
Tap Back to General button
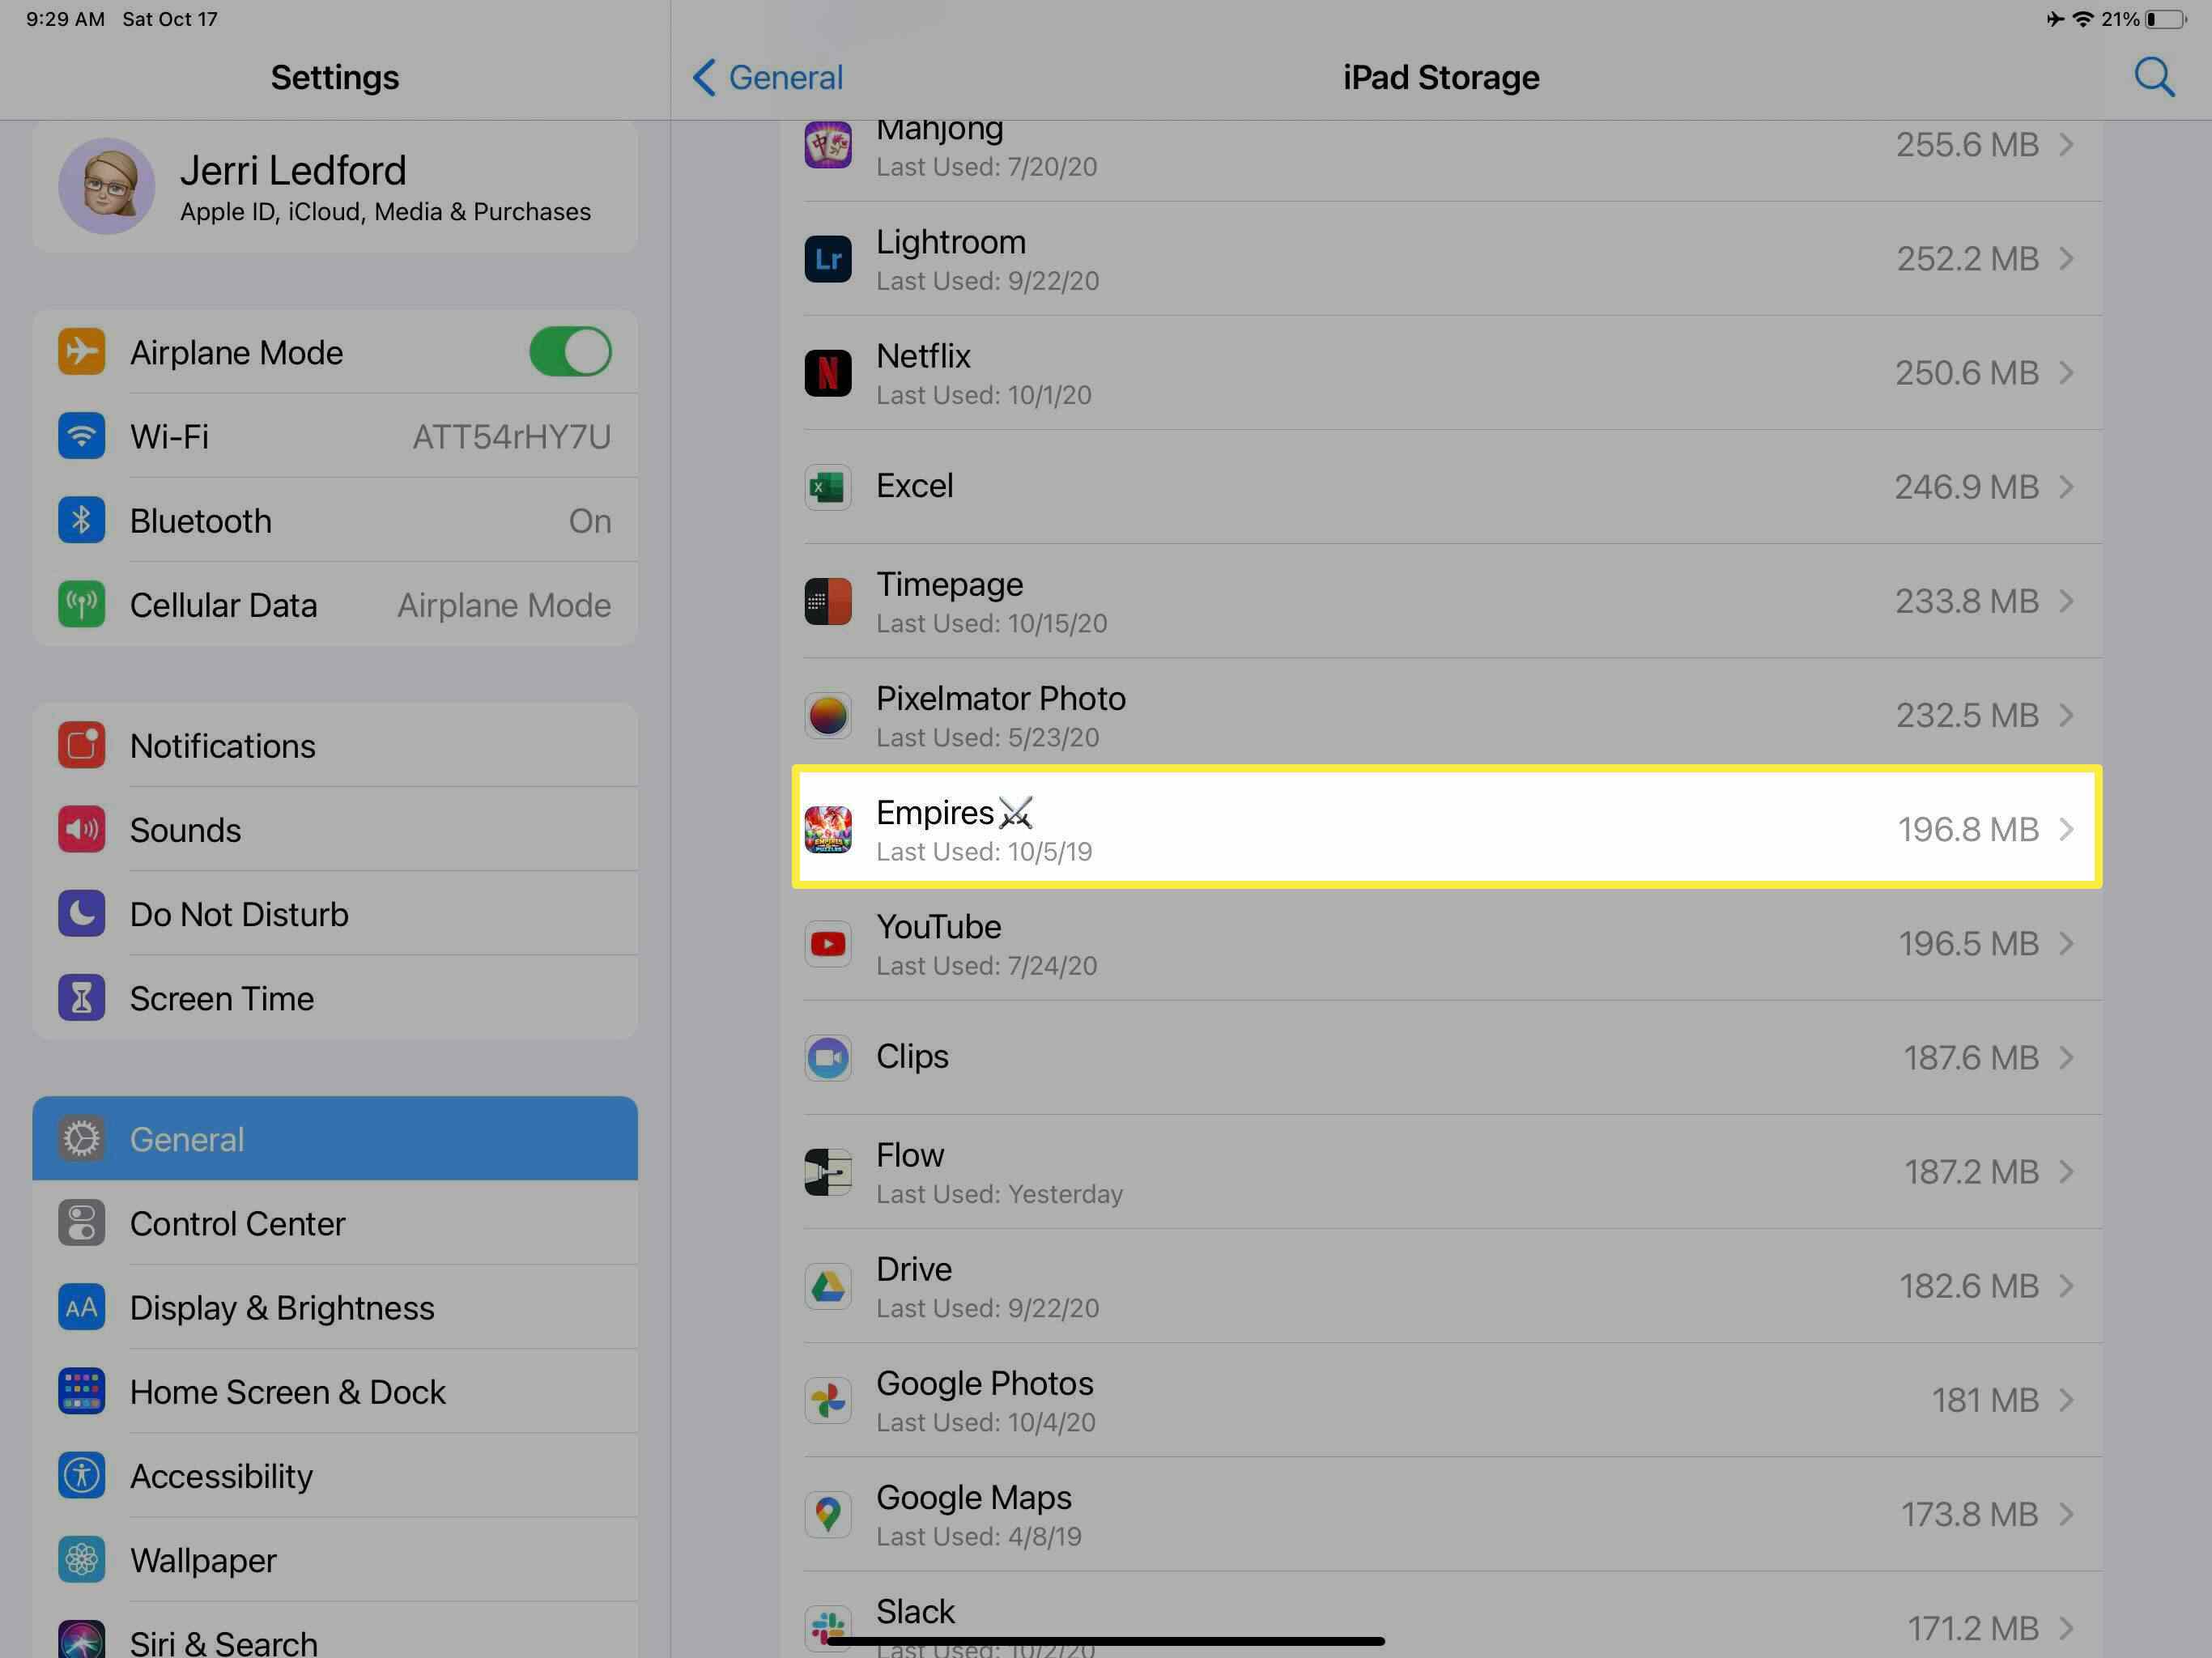point(767,77)
